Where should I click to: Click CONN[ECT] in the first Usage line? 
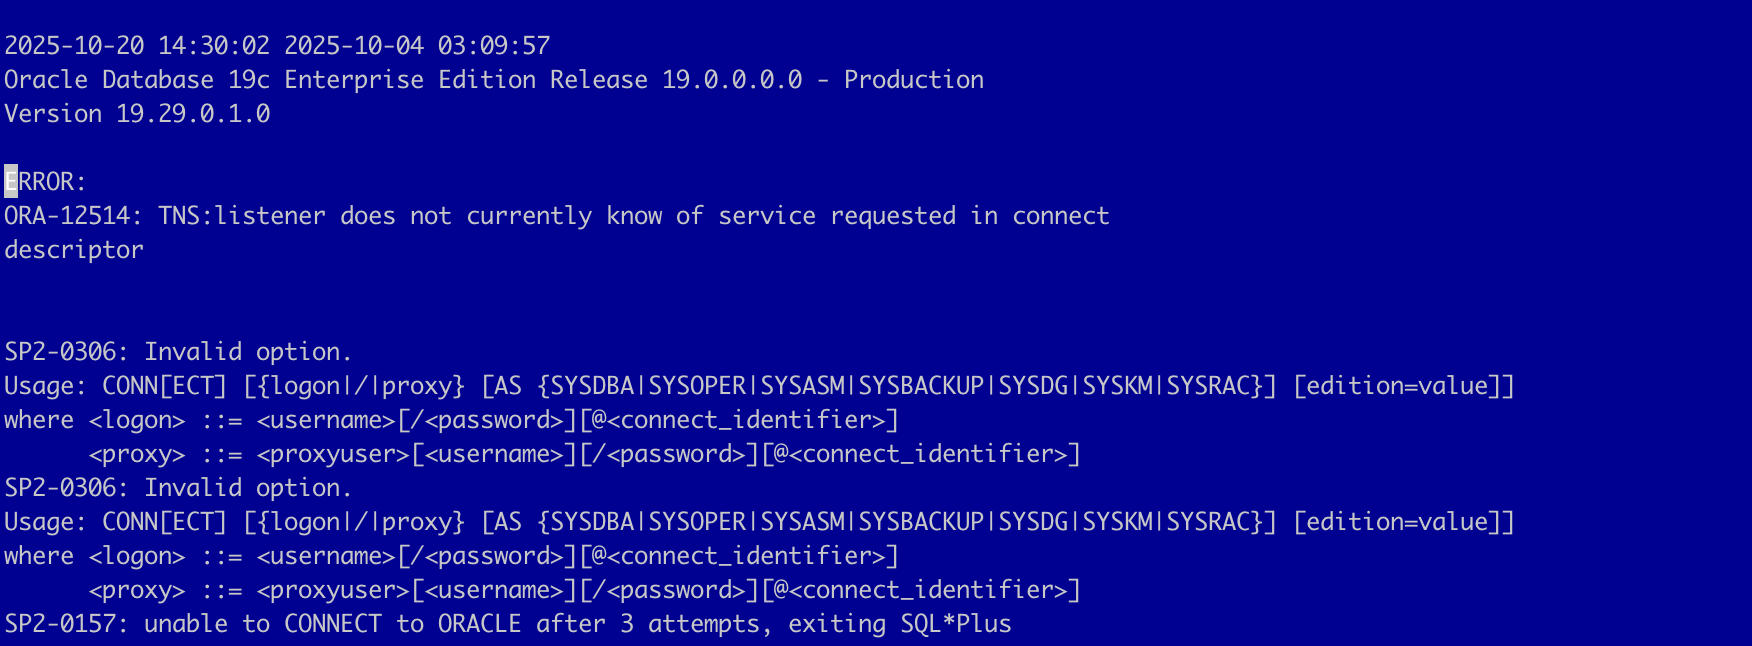[164, 386]
